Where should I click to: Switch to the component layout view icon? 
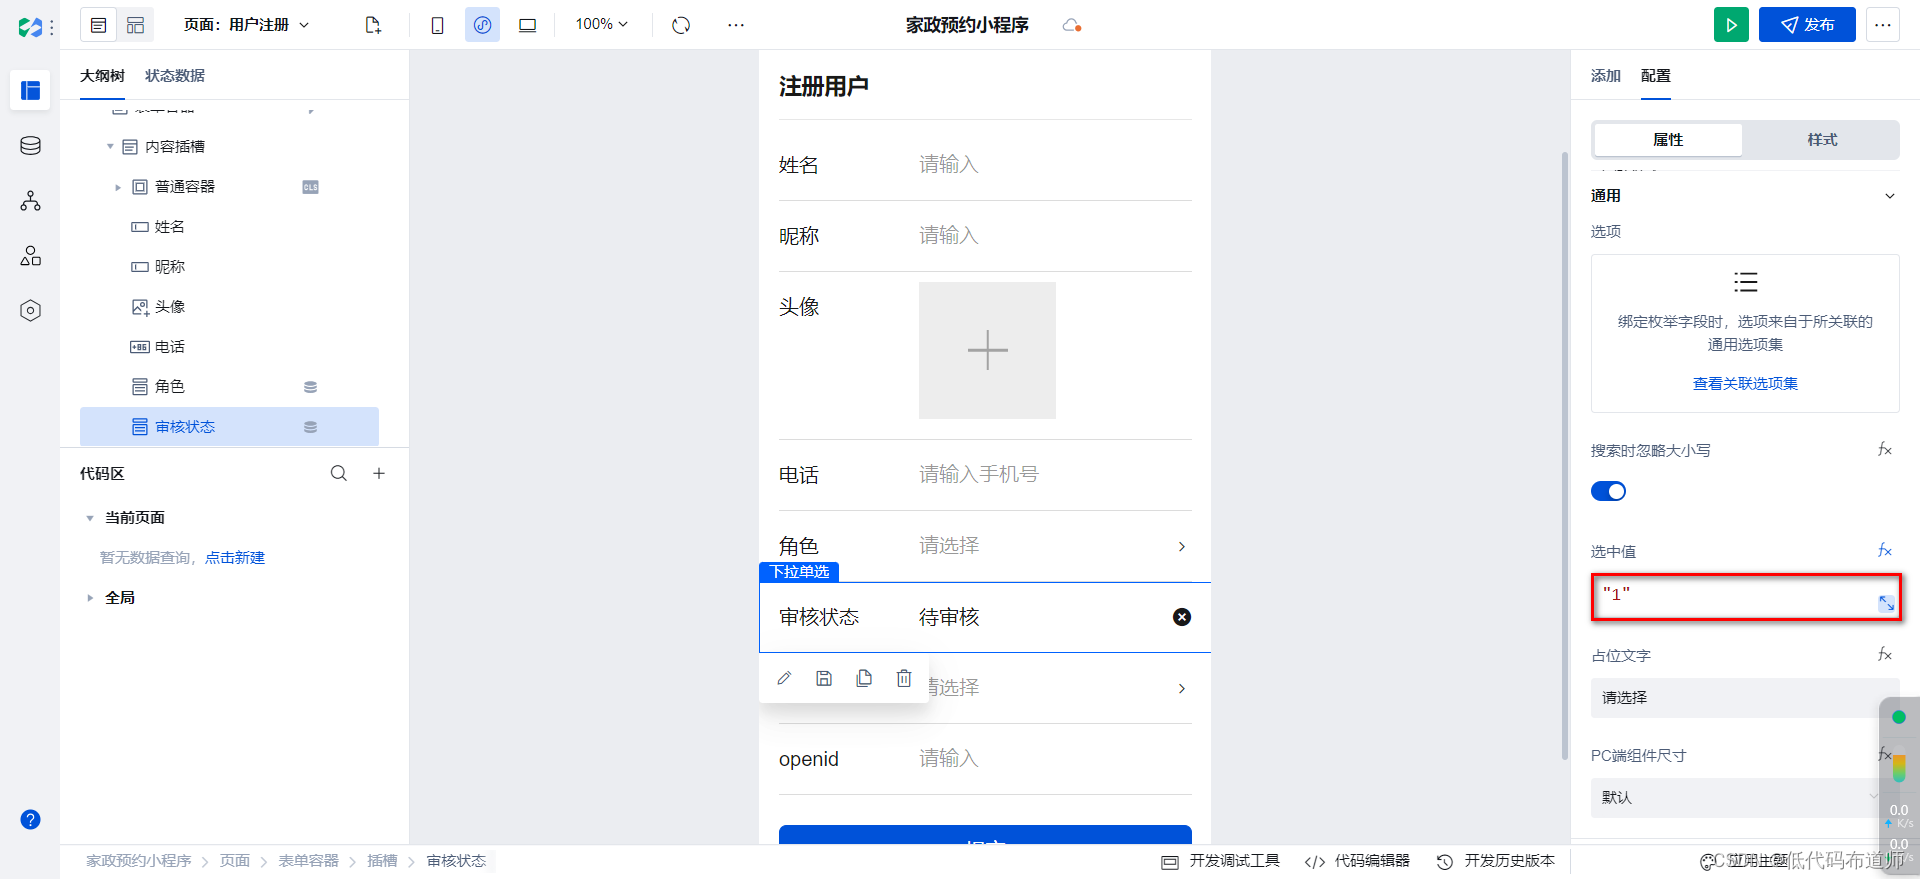point(135,25)
